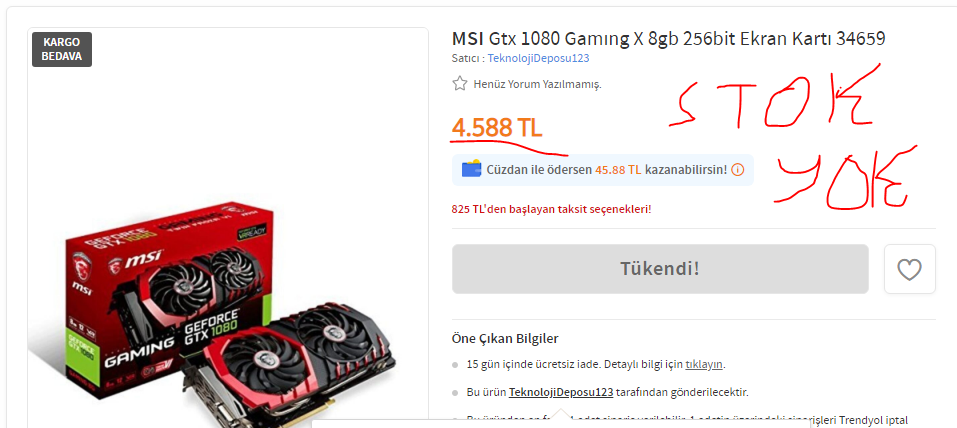
Task: Open TeknolojiDeposu123 seller link beside Satıcı
Action: [538, 58]
